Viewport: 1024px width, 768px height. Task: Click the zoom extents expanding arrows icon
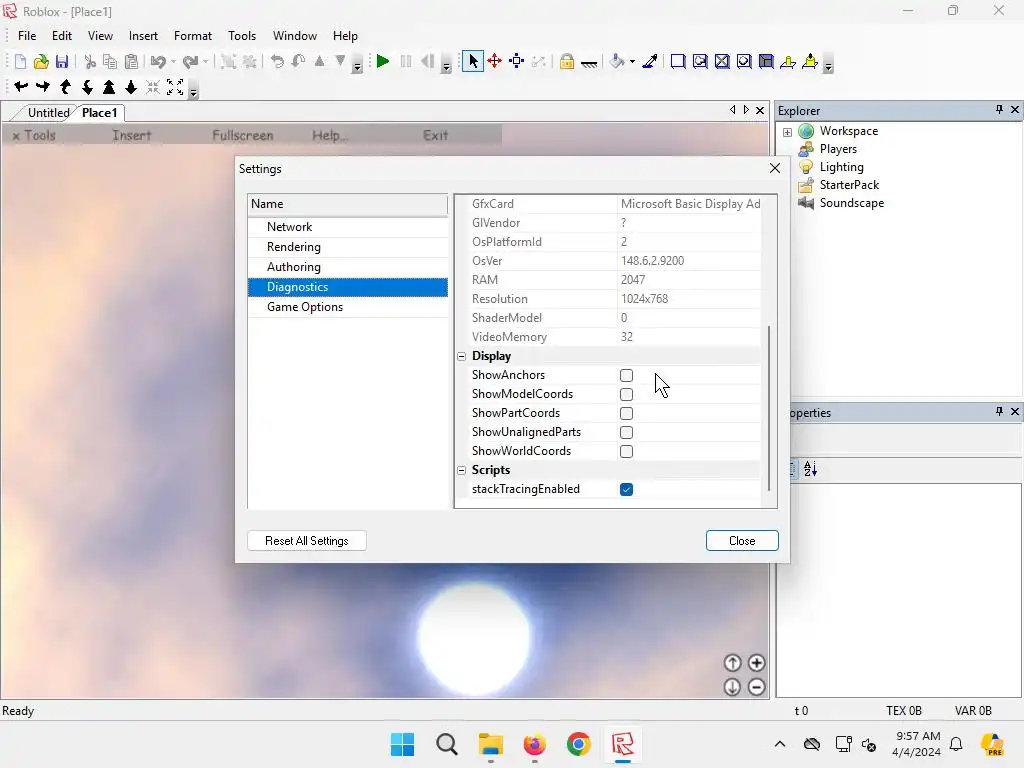(x=175, y=87)
